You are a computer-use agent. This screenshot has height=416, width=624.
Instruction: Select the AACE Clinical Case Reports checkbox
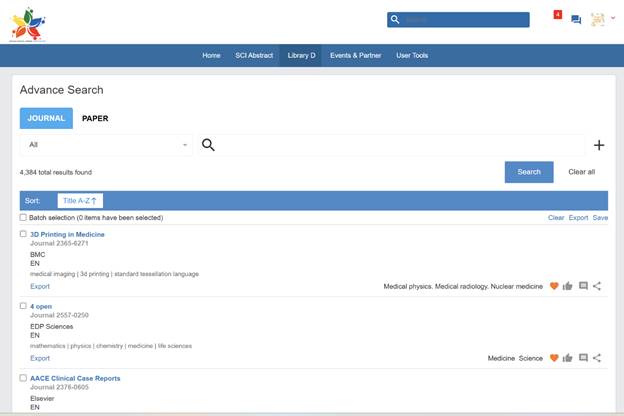24,378
